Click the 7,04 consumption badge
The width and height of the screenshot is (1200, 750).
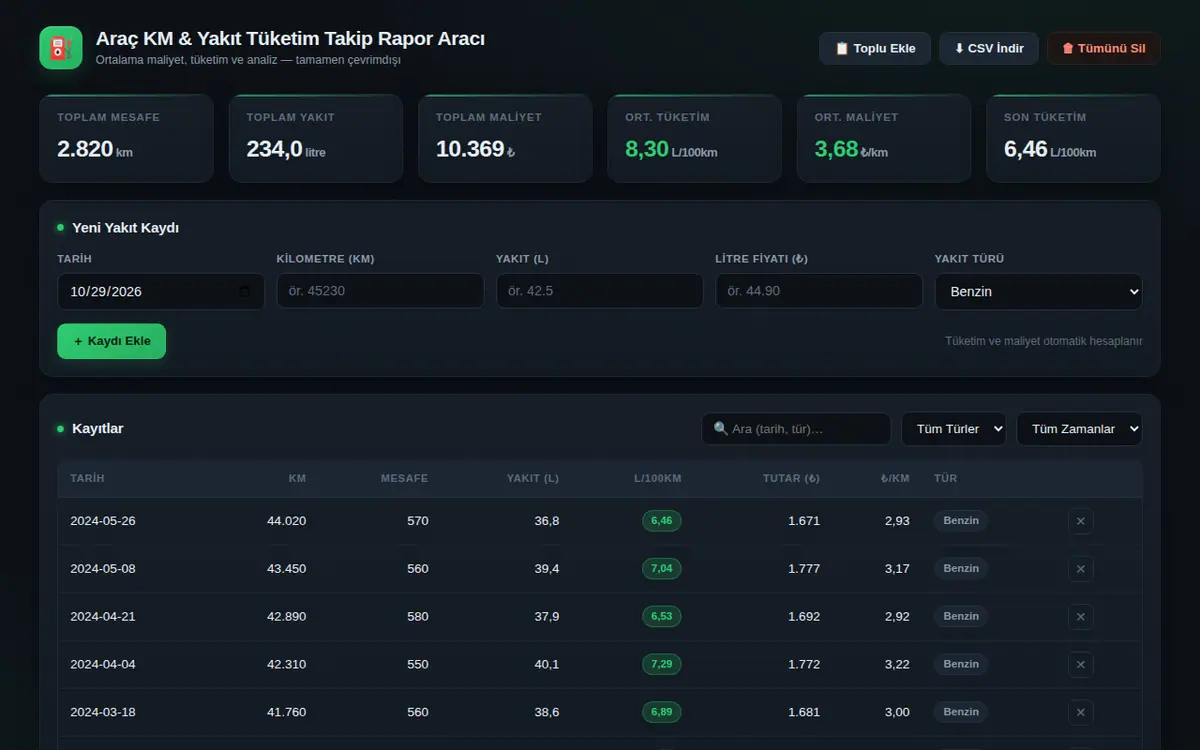(662, 569)
